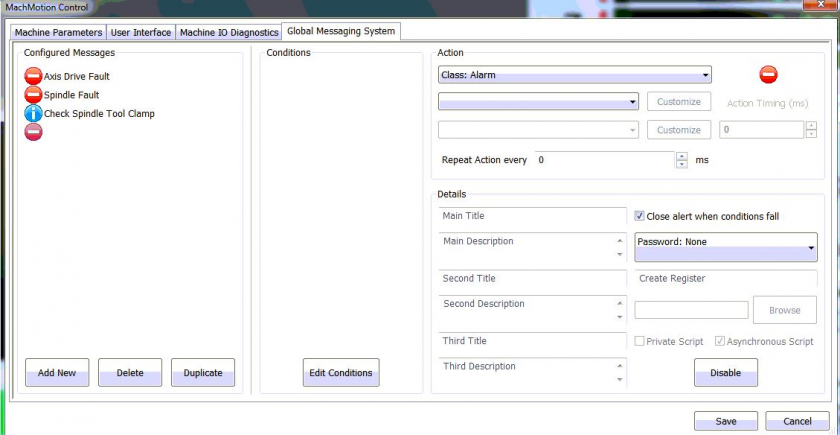
Task: Select the Spindle Fault message text
Action: point(71,95)
